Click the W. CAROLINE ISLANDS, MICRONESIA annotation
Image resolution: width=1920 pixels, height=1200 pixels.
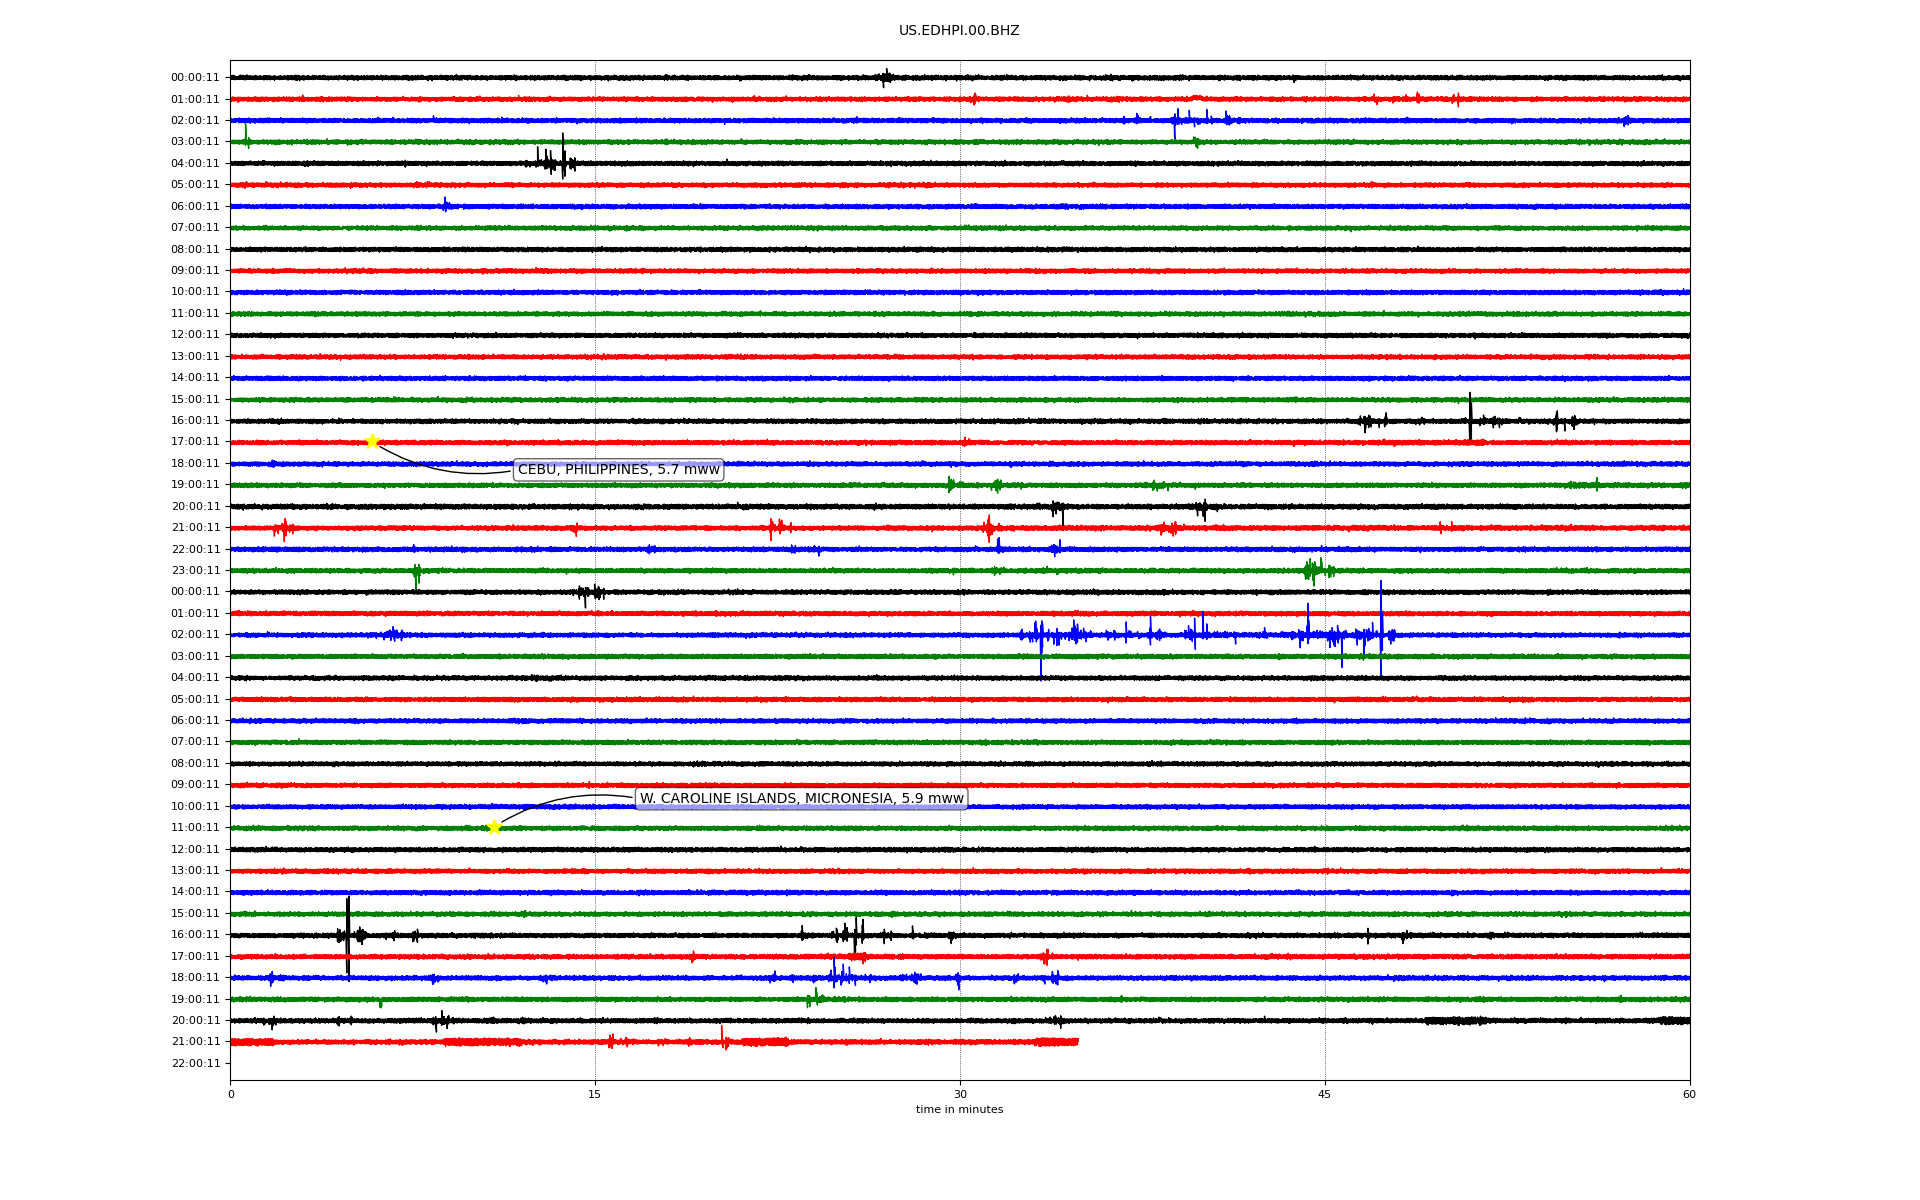click(x=801, y=798)
